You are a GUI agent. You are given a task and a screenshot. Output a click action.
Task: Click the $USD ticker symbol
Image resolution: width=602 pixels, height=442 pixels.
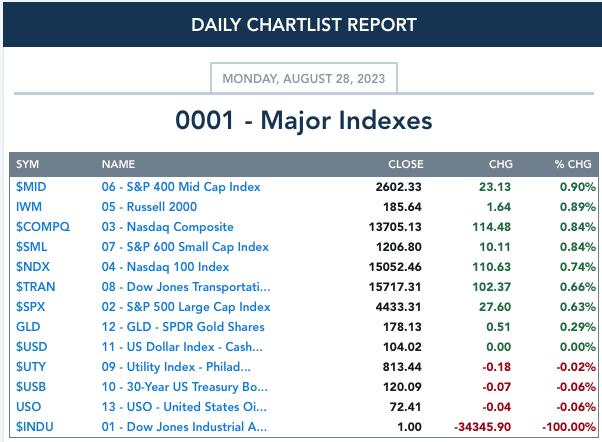pyautogui.click(x=31, y=347)
